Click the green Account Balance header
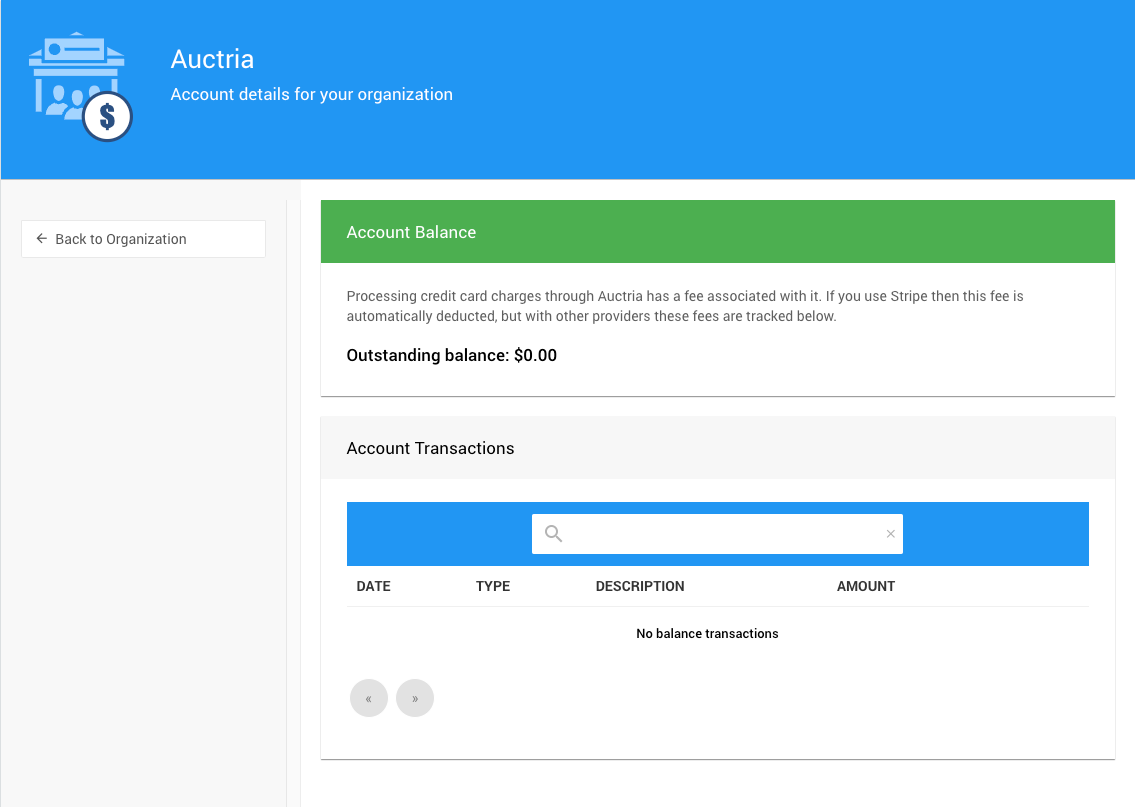This screenshot has width=1135, height=807. coord(717,232)
